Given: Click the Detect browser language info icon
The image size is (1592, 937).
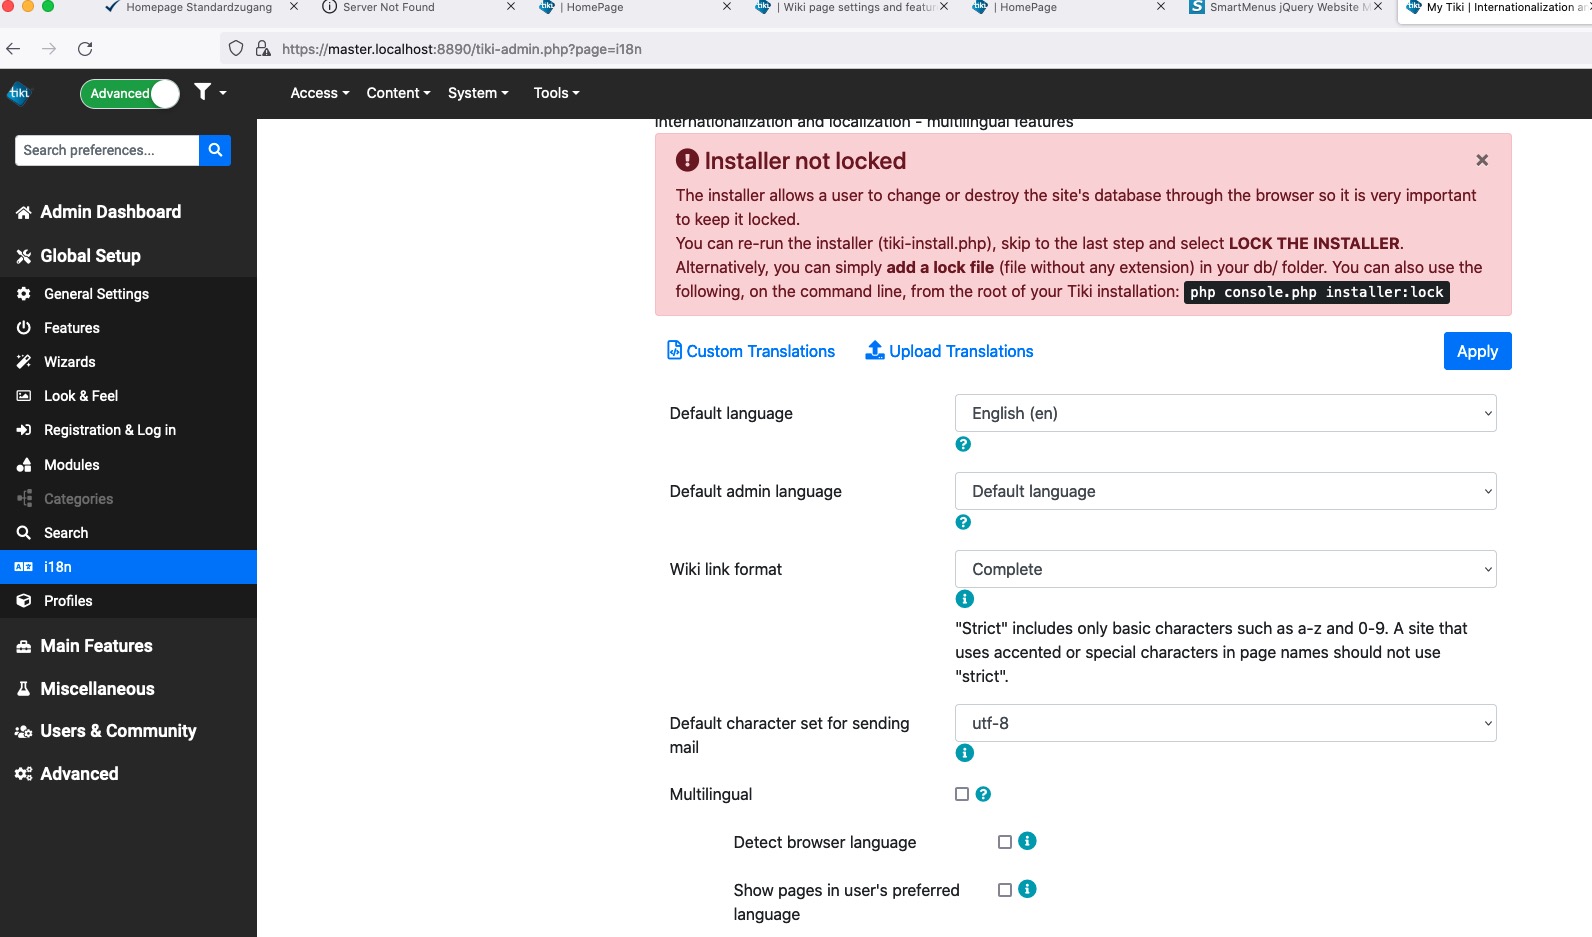Looking at the screenshot, I should [x=1027, y=841].
